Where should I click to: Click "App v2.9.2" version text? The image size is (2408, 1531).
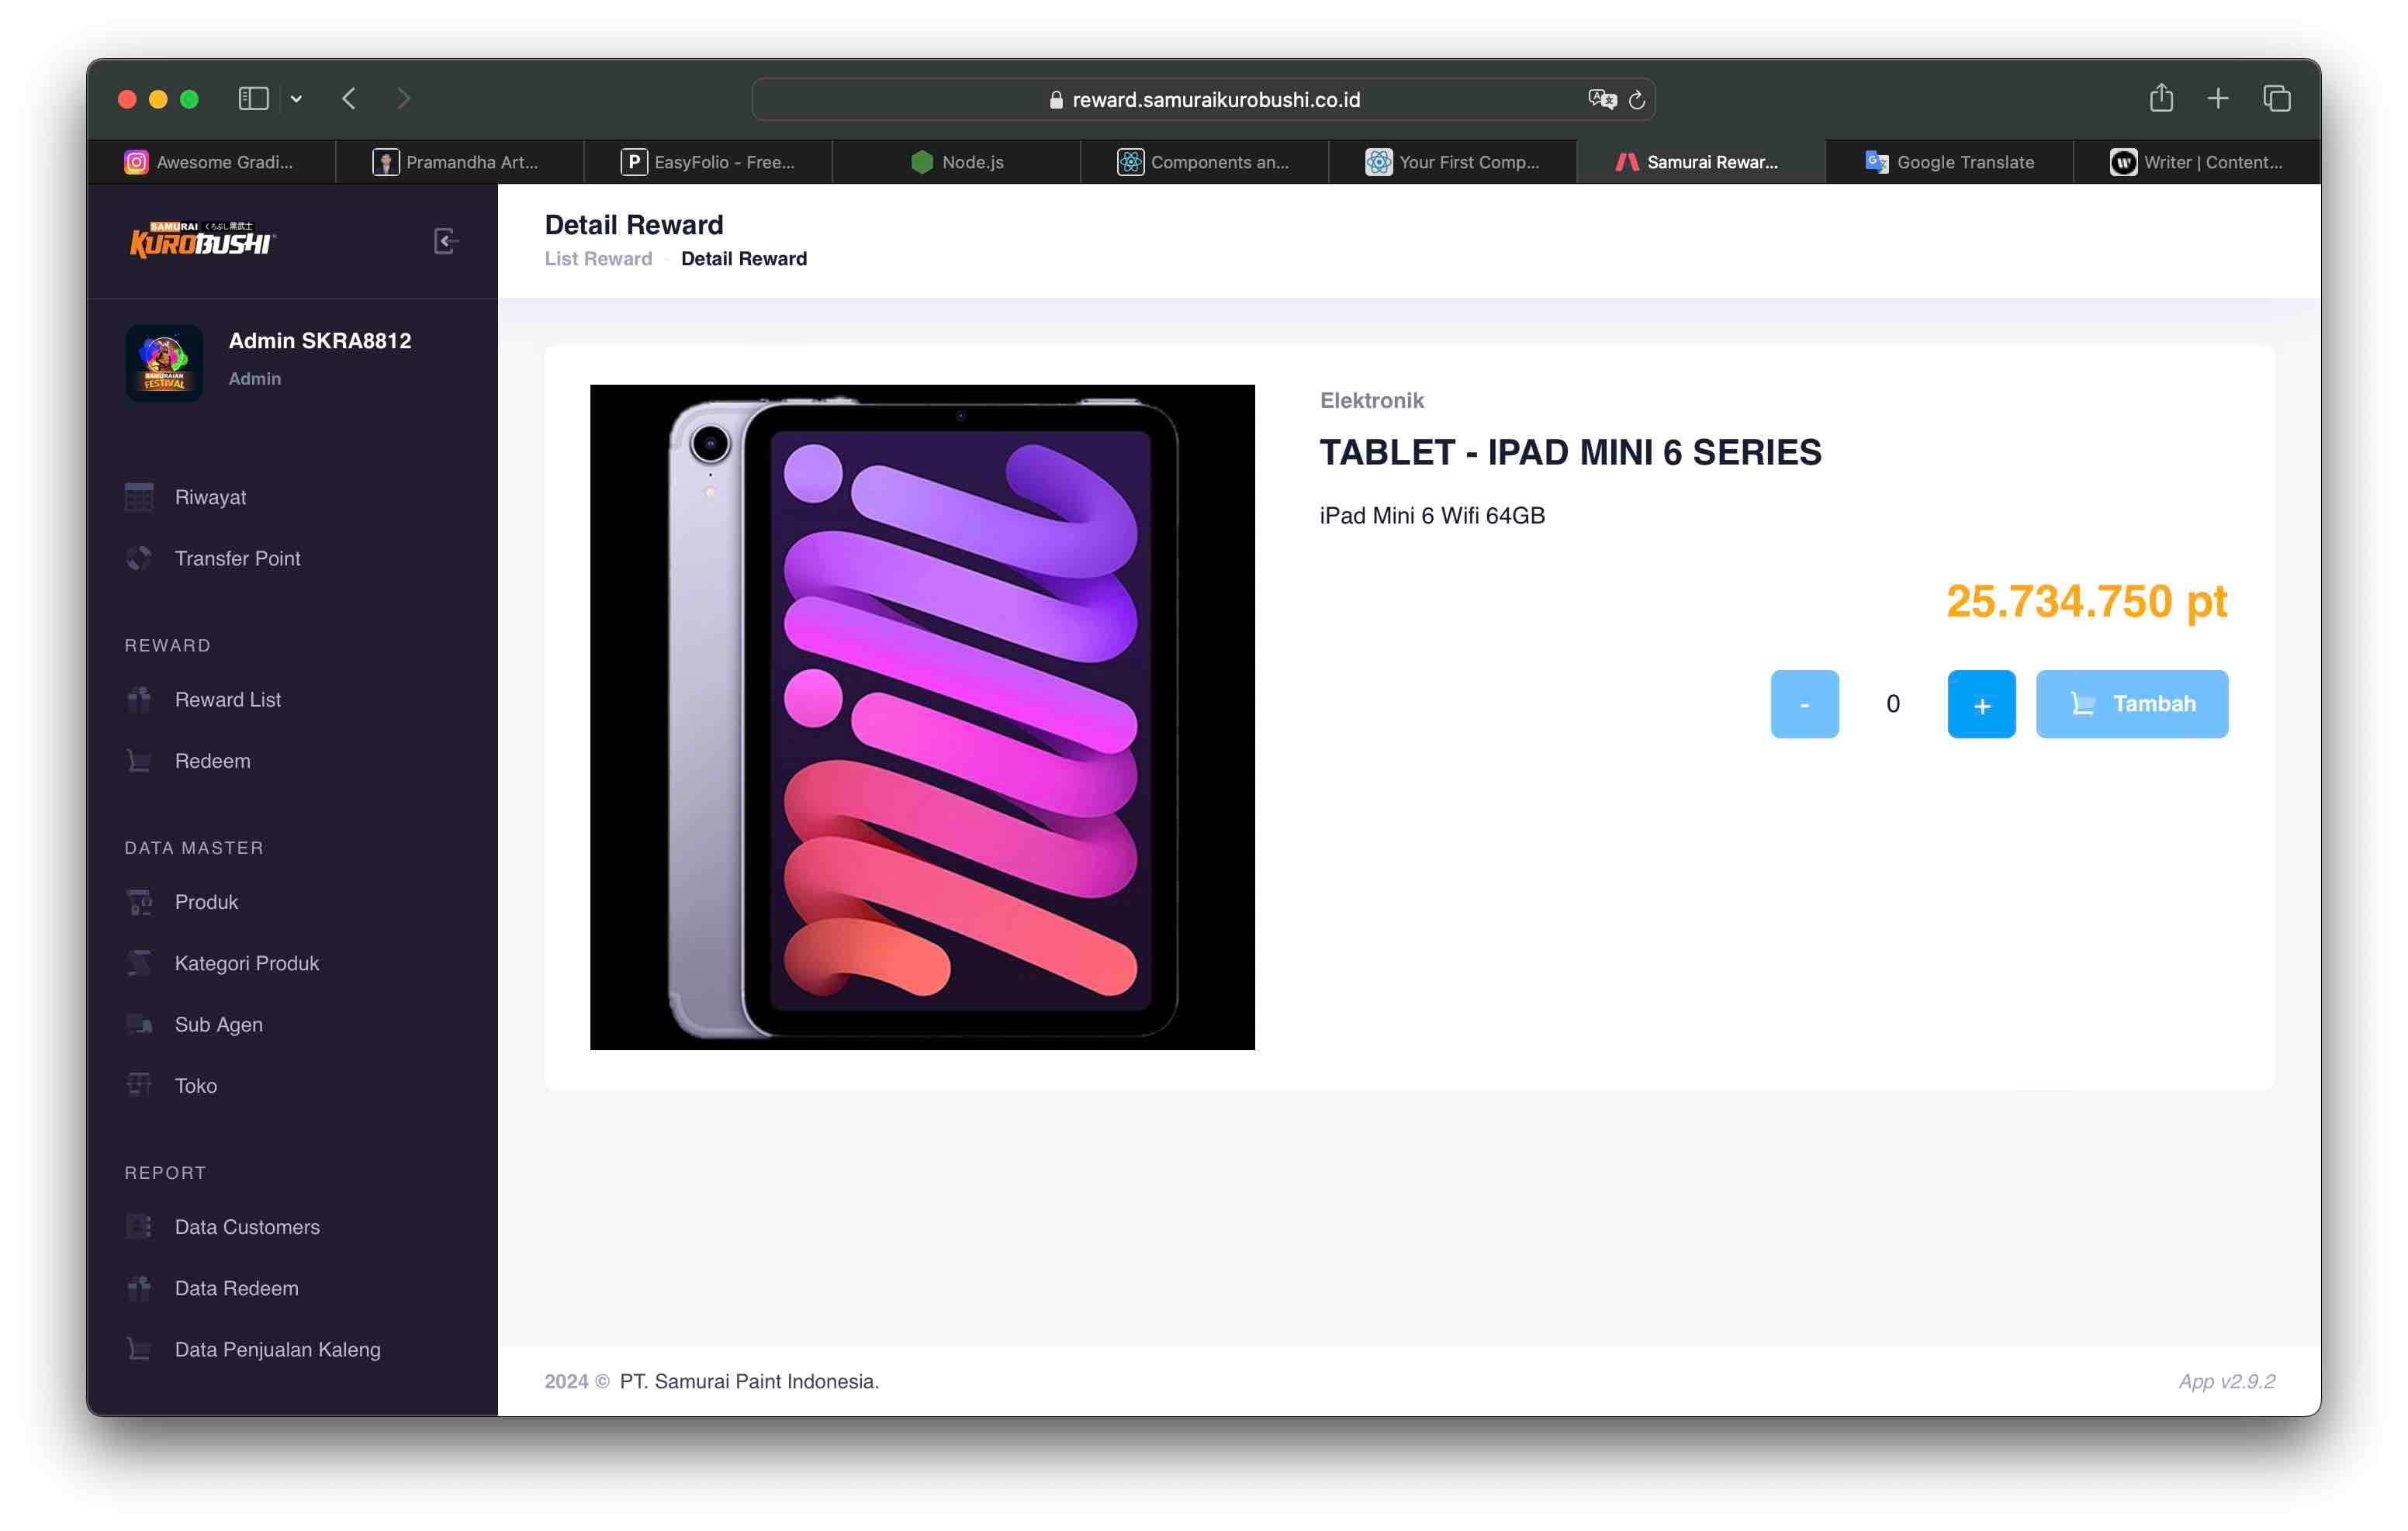click(2227, 1381)
